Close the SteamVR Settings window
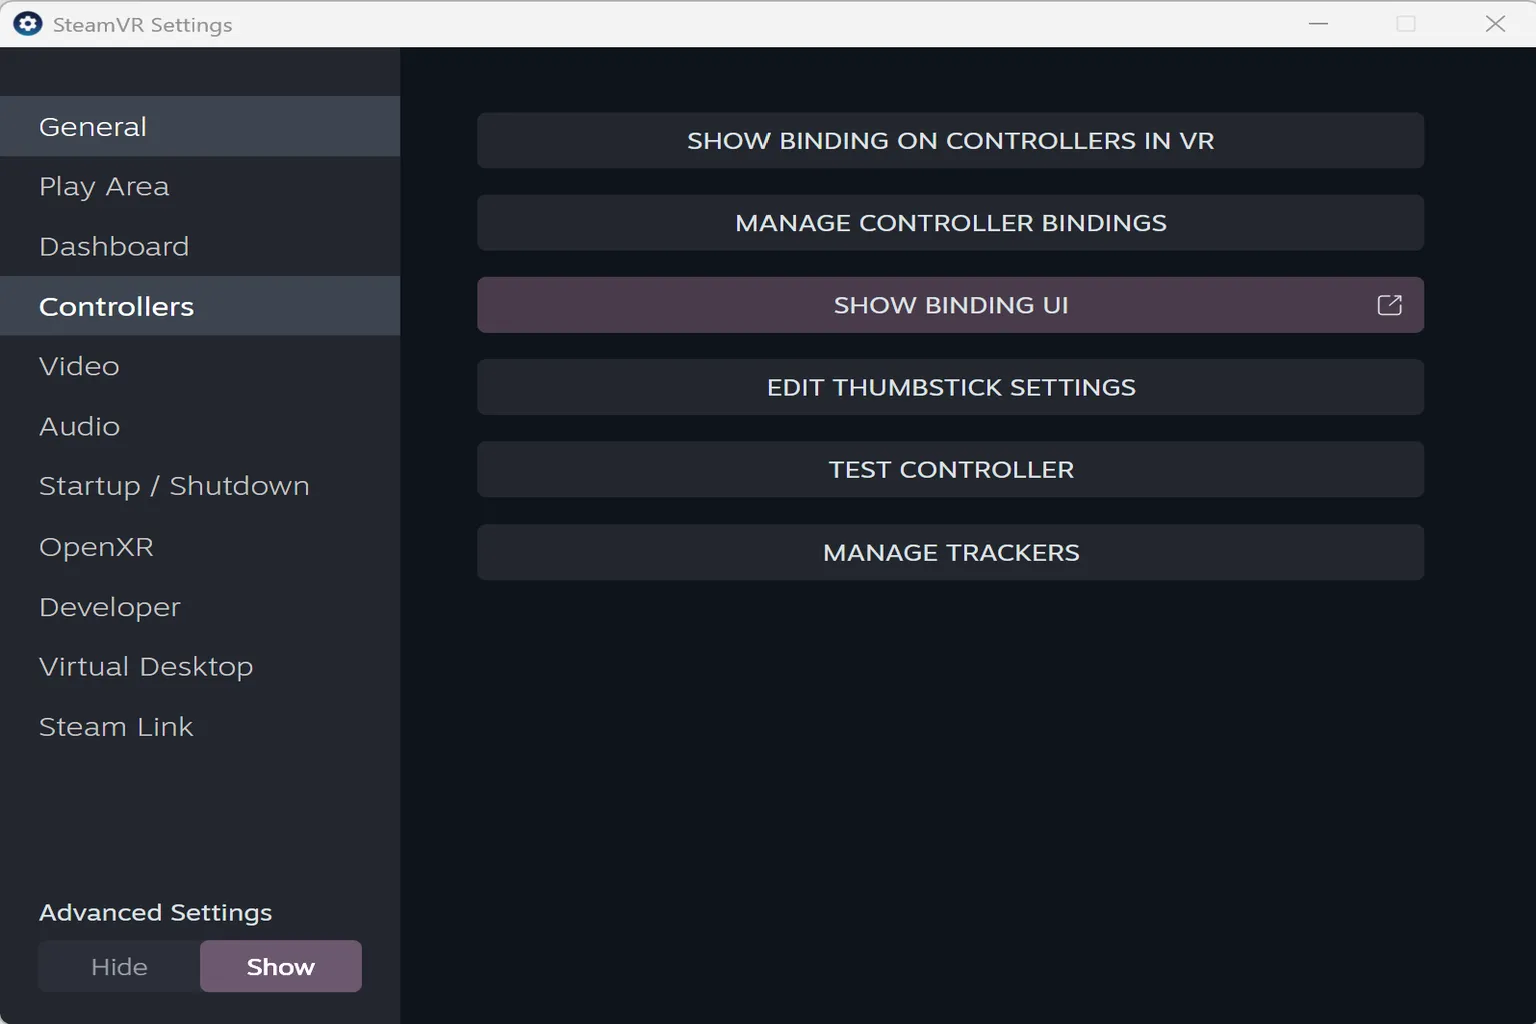 coord(1495,24)
